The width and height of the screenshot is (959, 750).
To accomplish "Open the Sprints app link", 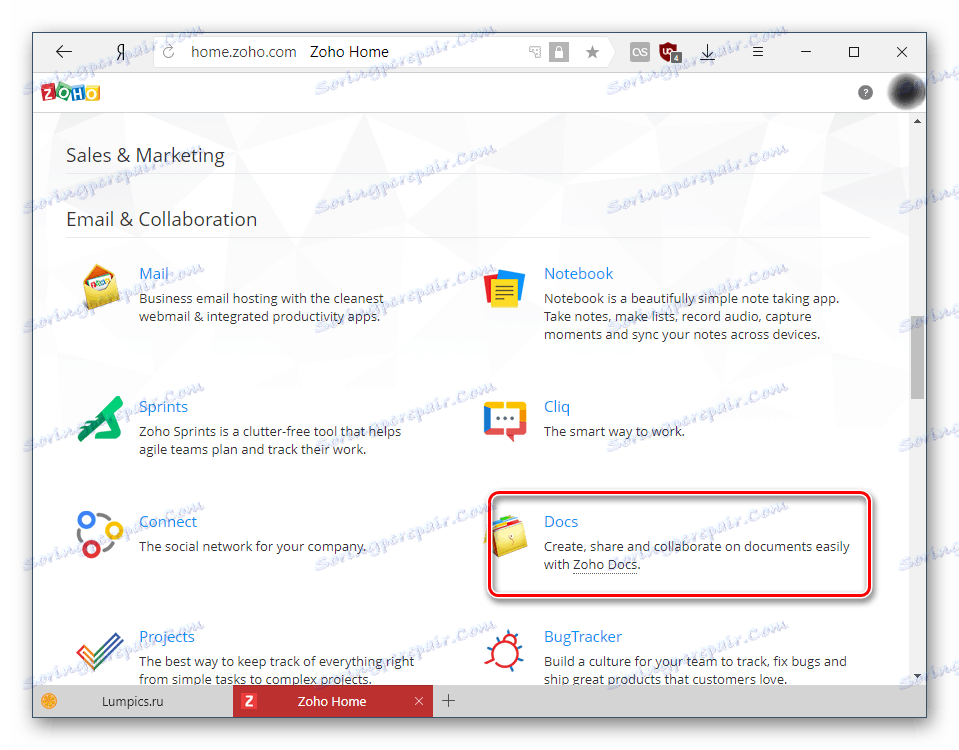I will [x=163, y=407].
